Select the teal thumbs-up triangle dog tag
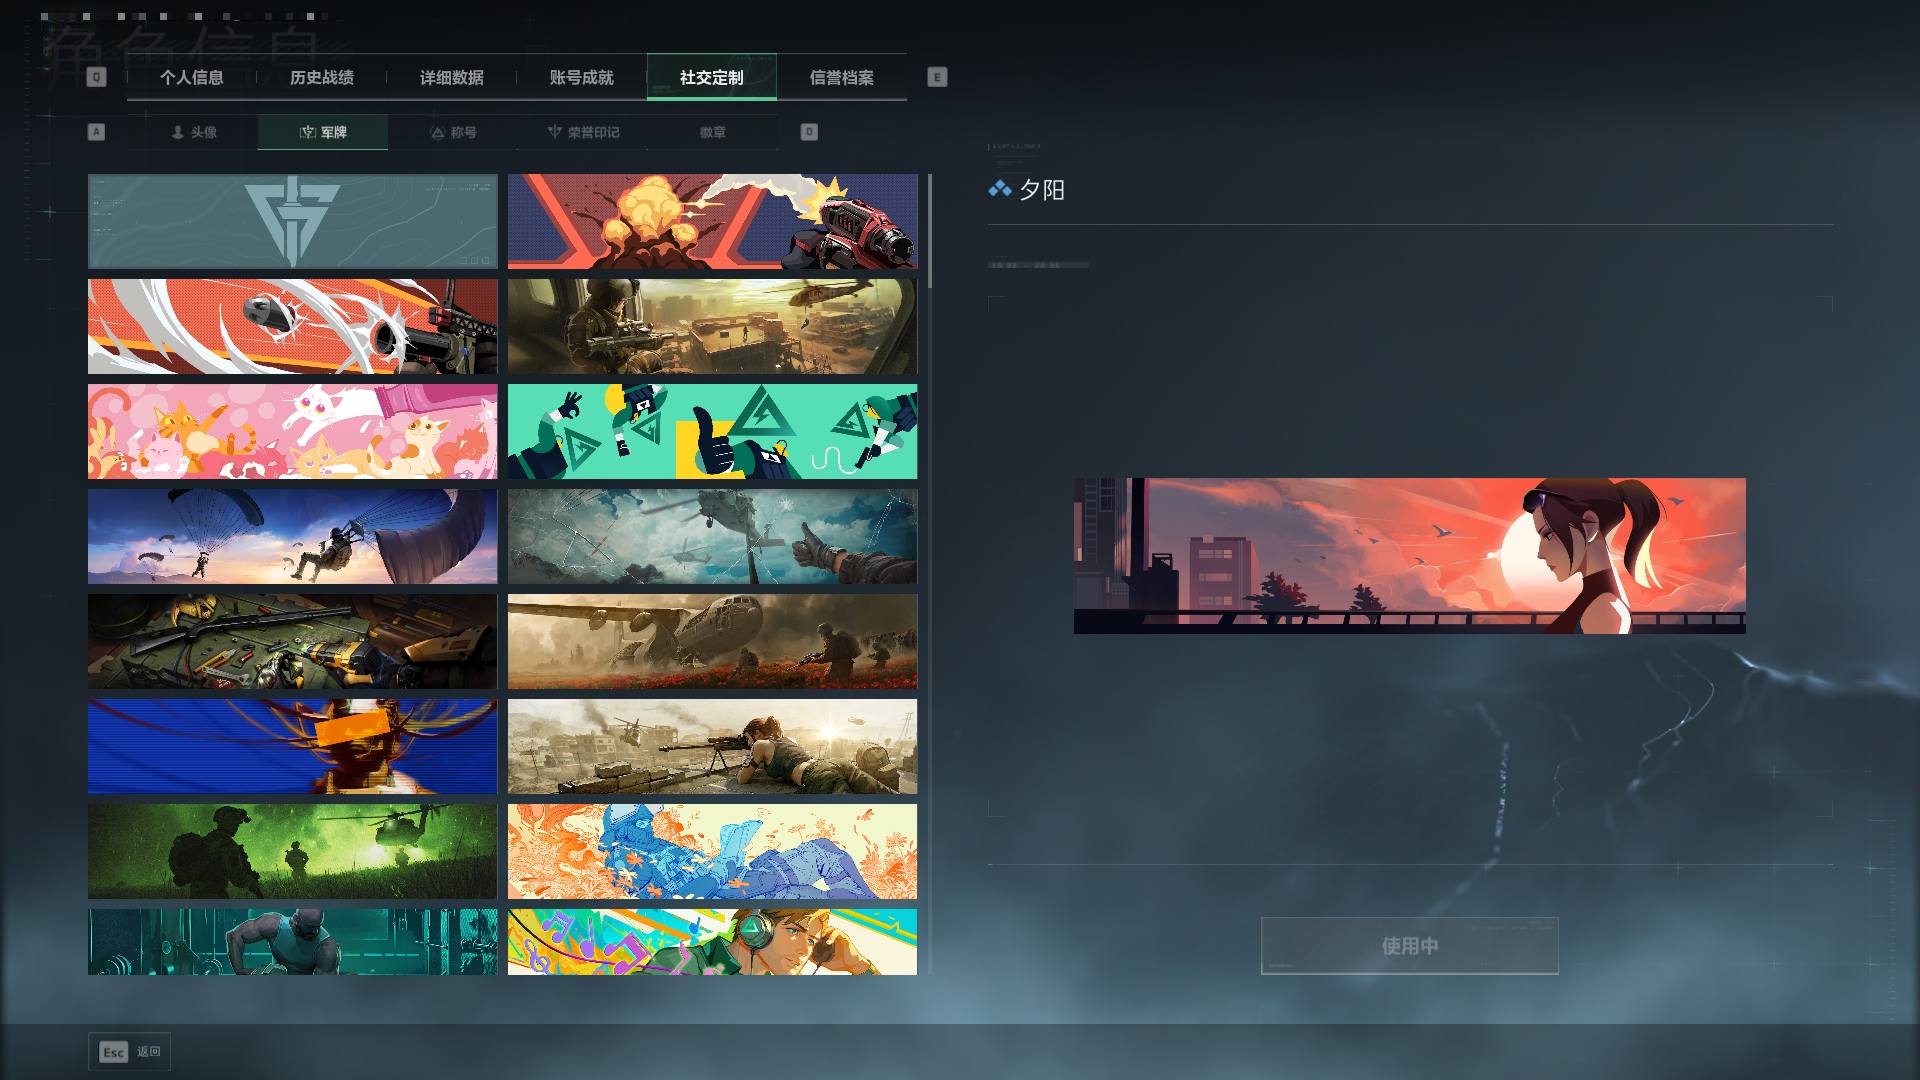Image resolution: width=1920 pixels, height=1080 pixels. [712, 431]
